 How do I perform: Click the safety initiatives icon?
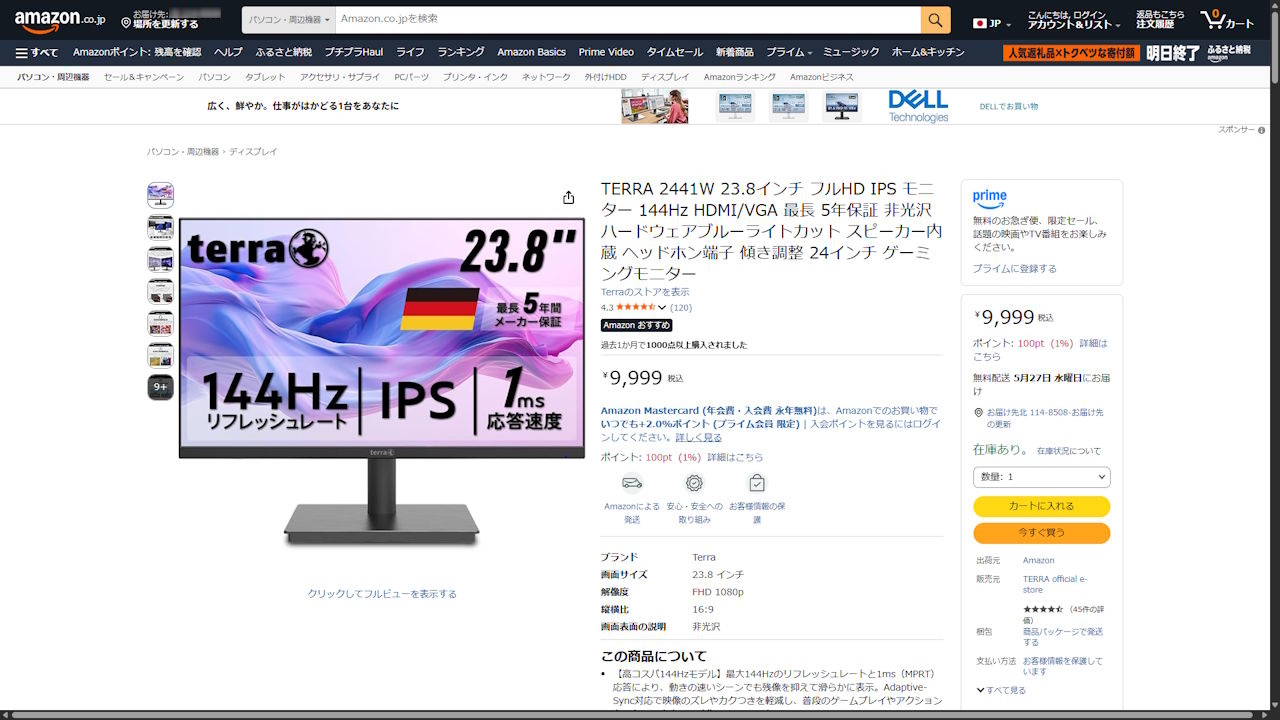[694, 483]
